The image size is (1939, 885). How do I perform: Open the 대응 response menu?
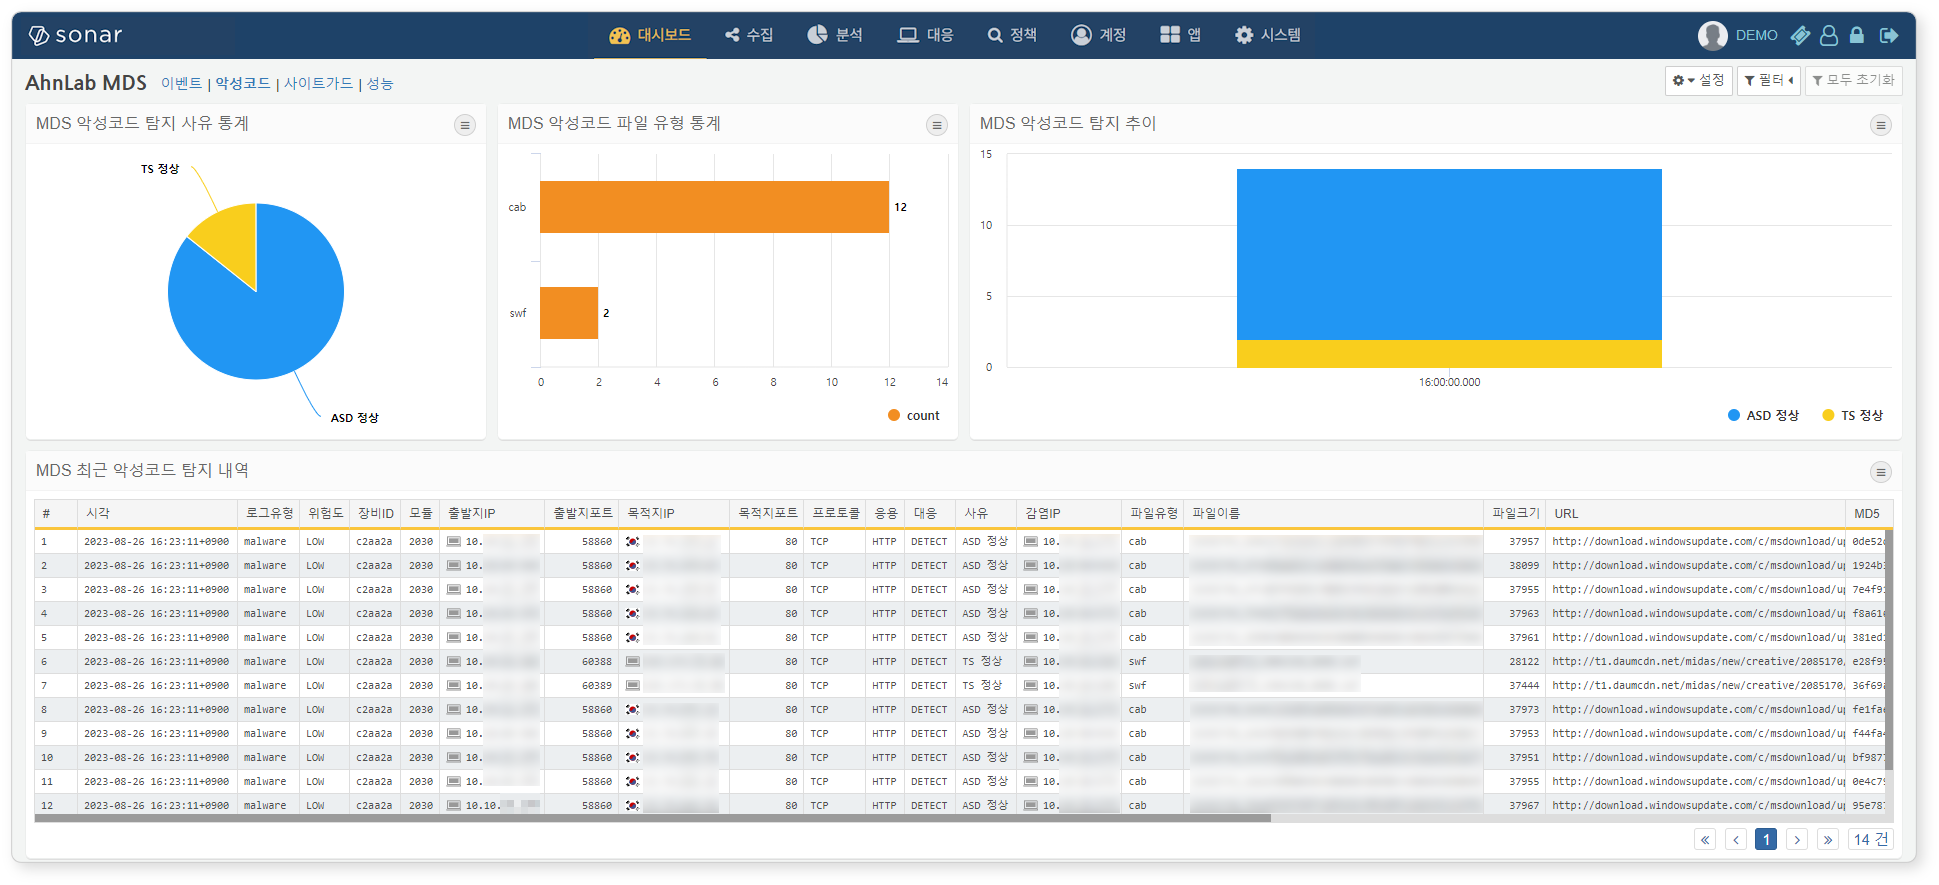pos(925,35)
